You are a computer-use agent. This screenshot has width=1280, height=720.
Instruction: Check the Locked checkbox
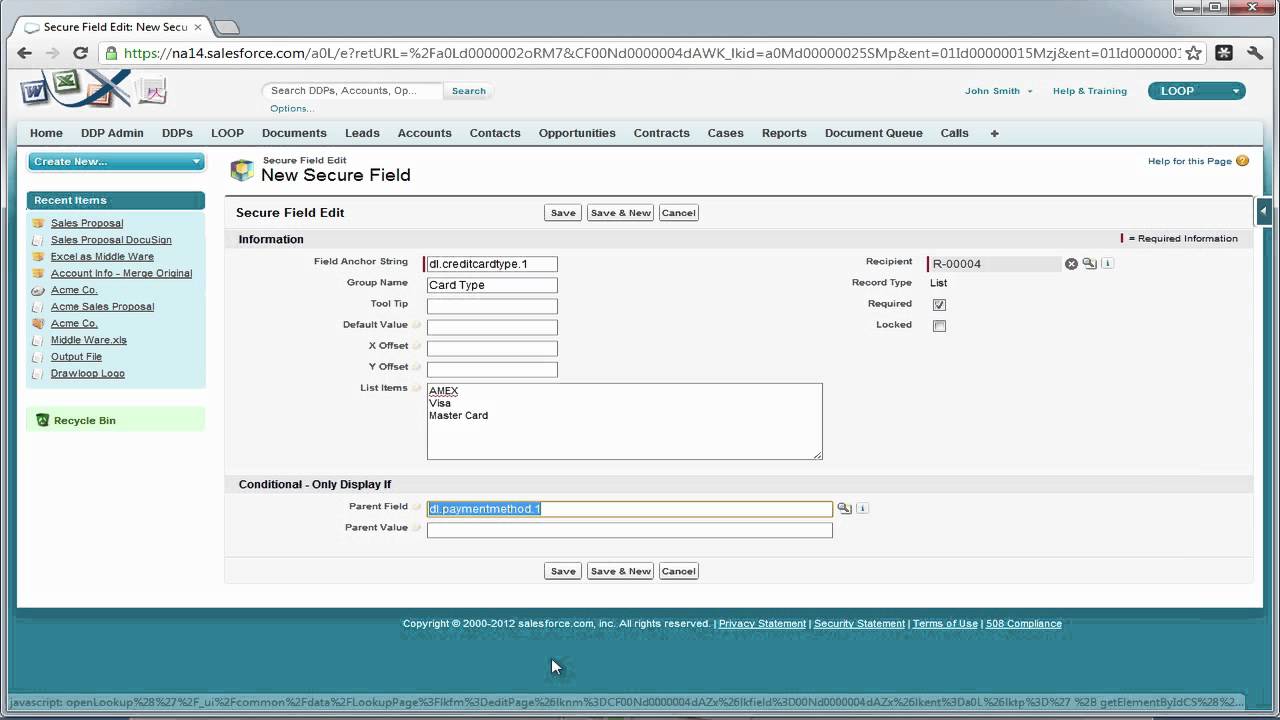point(939,326)
